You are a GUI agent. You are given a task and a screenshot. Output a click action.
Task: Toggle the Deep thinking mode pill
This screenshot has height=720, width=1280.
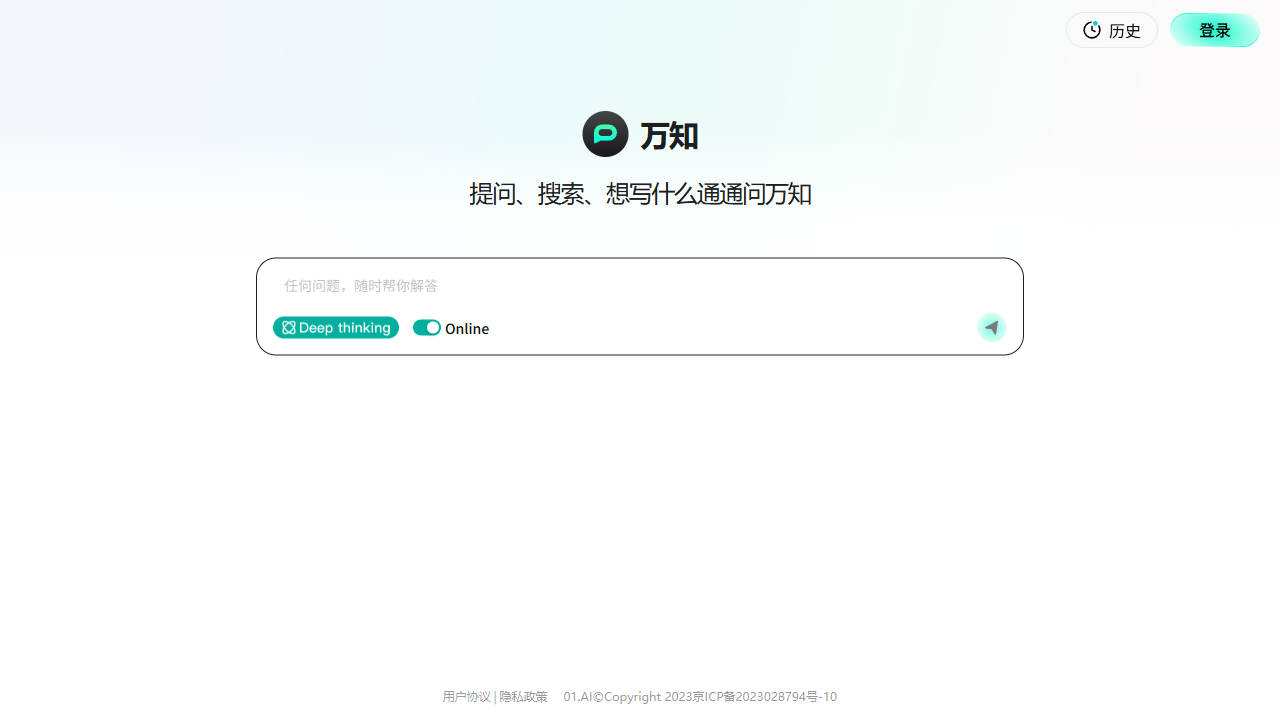point(336,328)
